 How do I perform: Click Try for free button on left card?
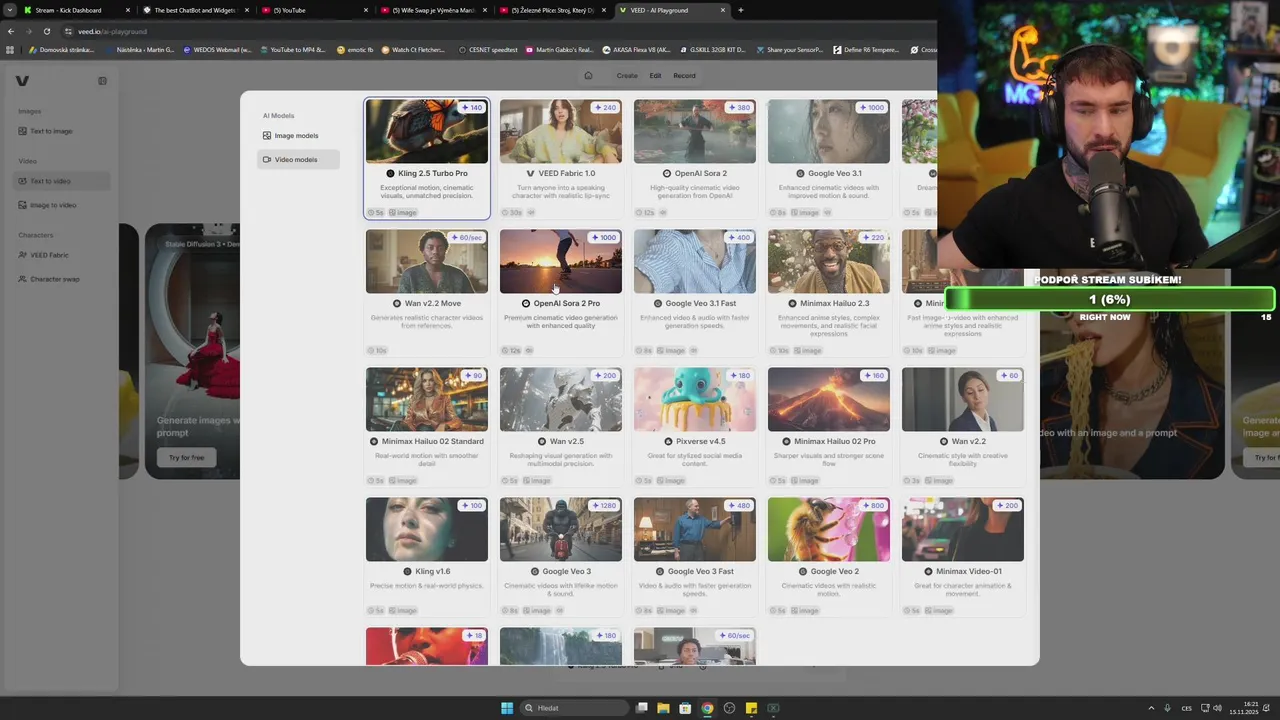click(x=186, y=458)
